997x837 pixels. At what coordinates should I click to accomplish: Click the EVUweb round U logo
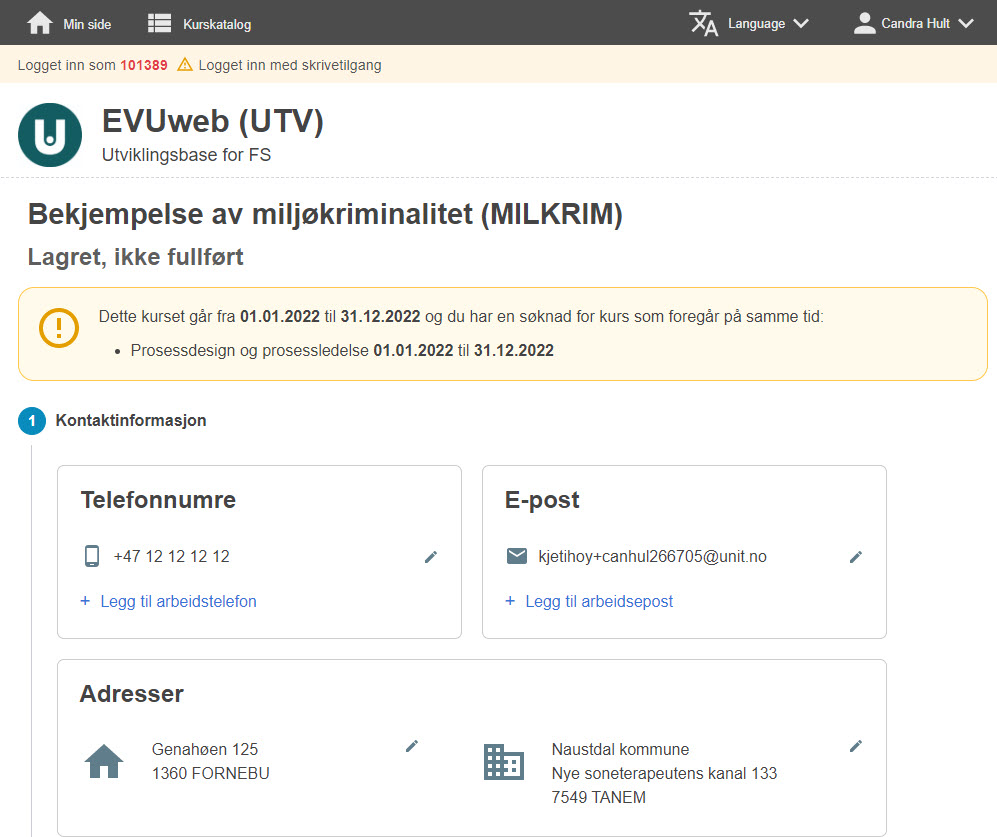pos(50,135)
